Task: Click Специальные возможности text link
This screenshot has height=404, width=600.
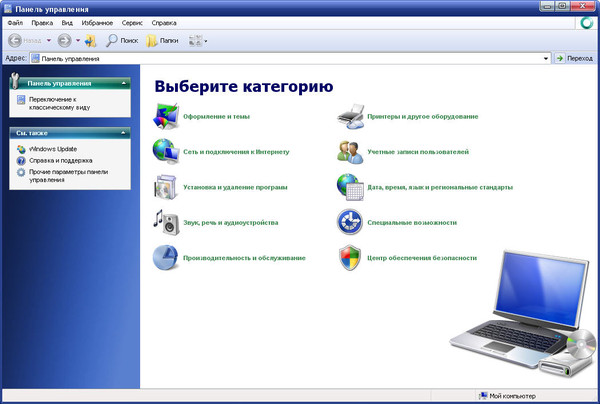Action: click(x=412, y=222)
